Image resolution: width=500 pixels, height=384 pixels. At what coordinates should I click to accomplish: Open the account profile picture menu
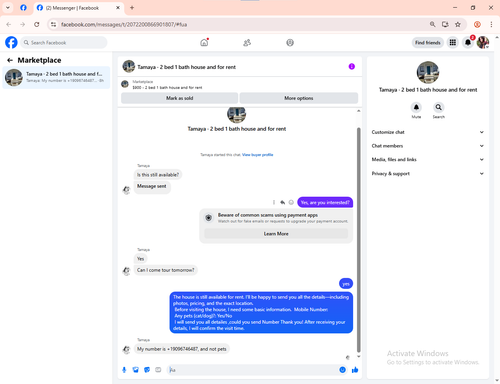483,43
